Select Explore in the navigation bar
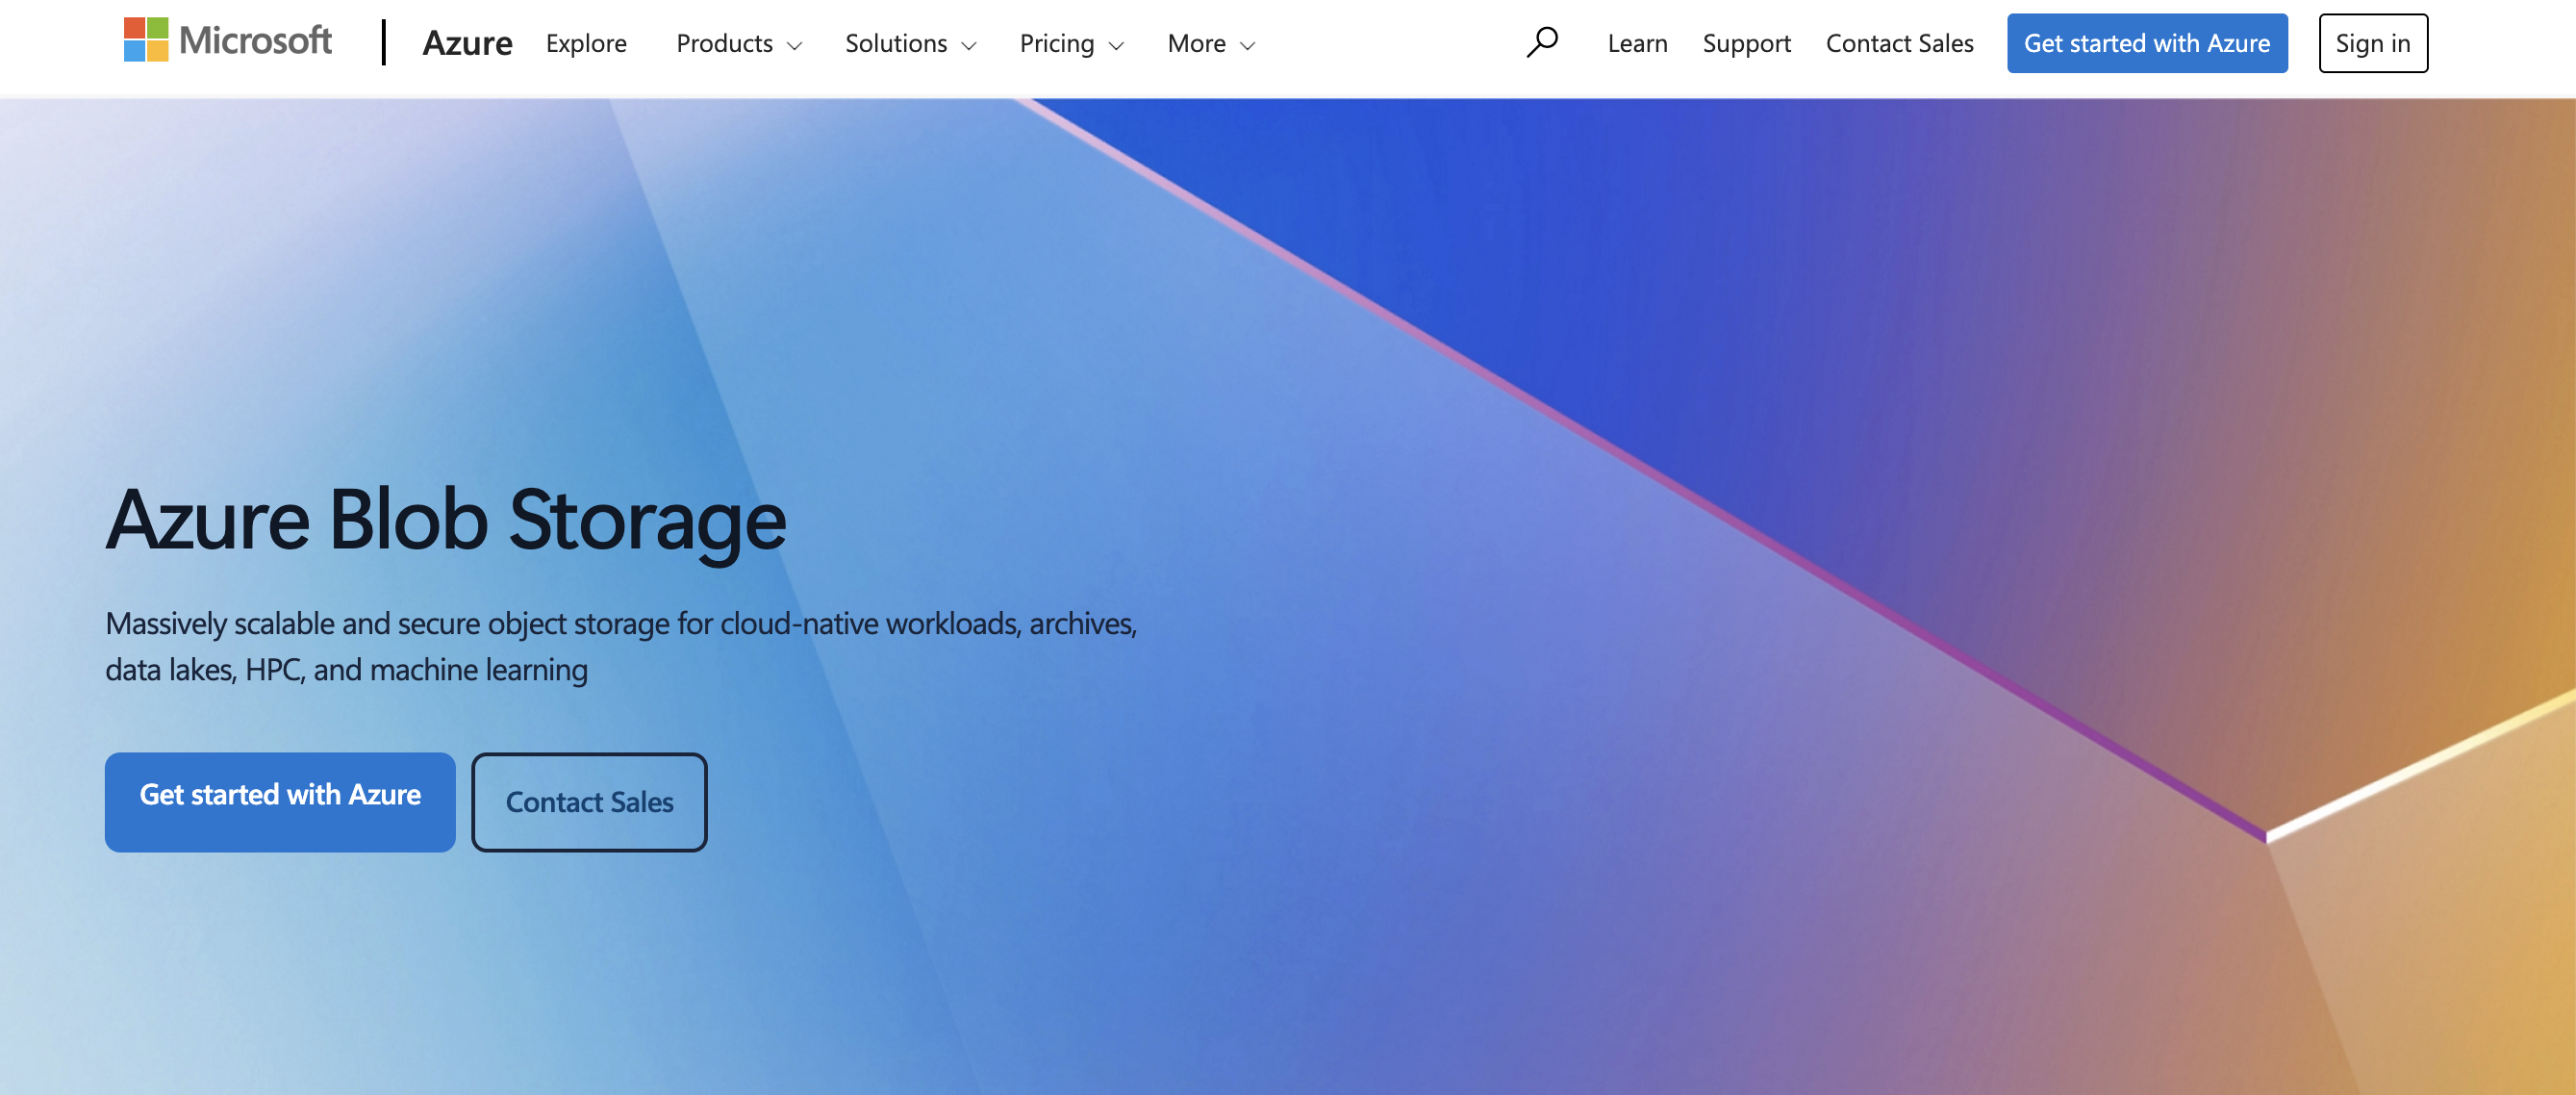 (x=586, y=43)
